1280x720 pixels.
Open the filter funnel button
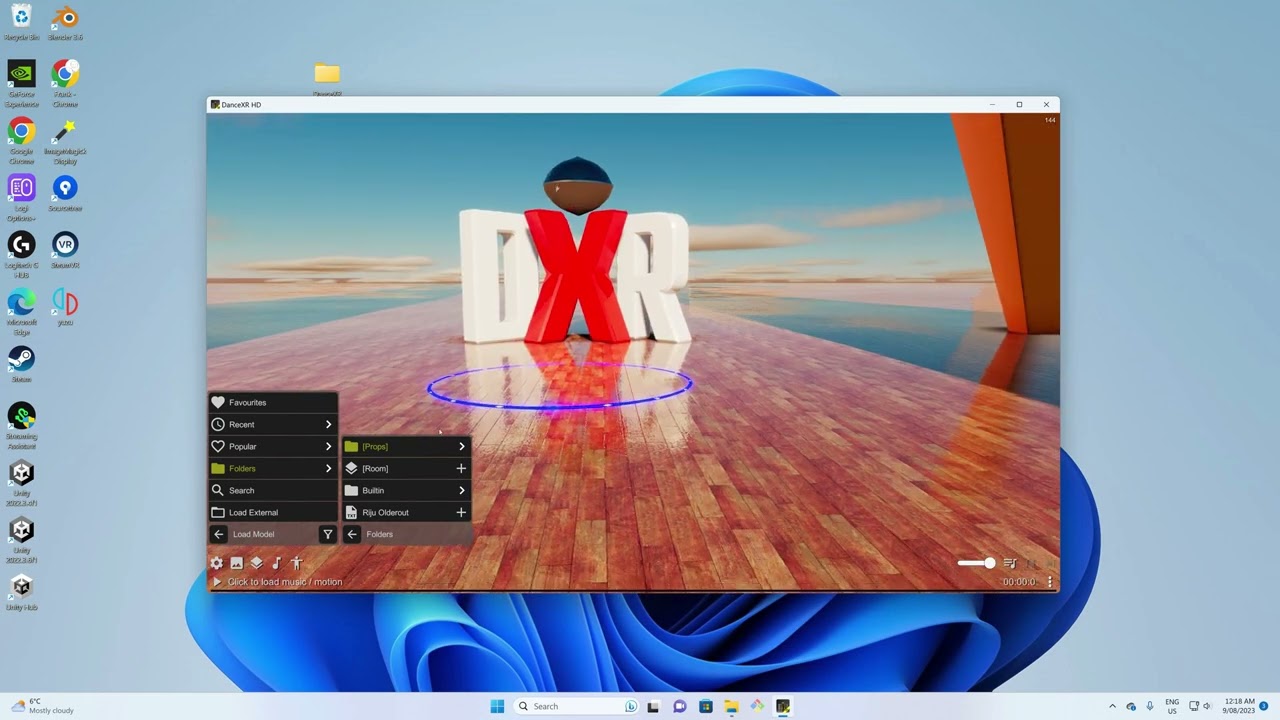(327, 534)
